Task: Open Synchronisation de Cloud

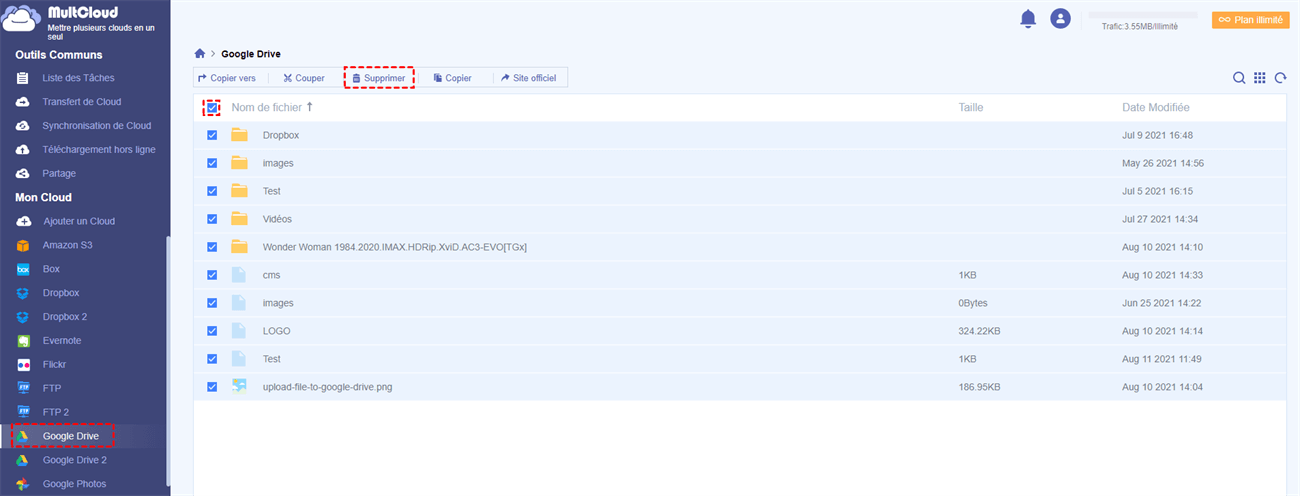Action: pyautogui.click(x=97, y=126)
